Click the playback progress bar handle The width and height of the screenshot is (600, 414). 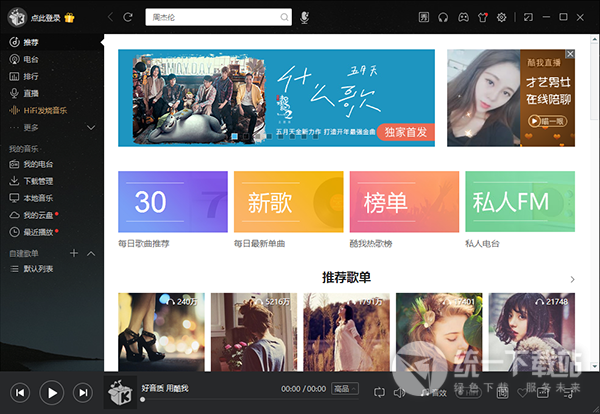point(142,399)
